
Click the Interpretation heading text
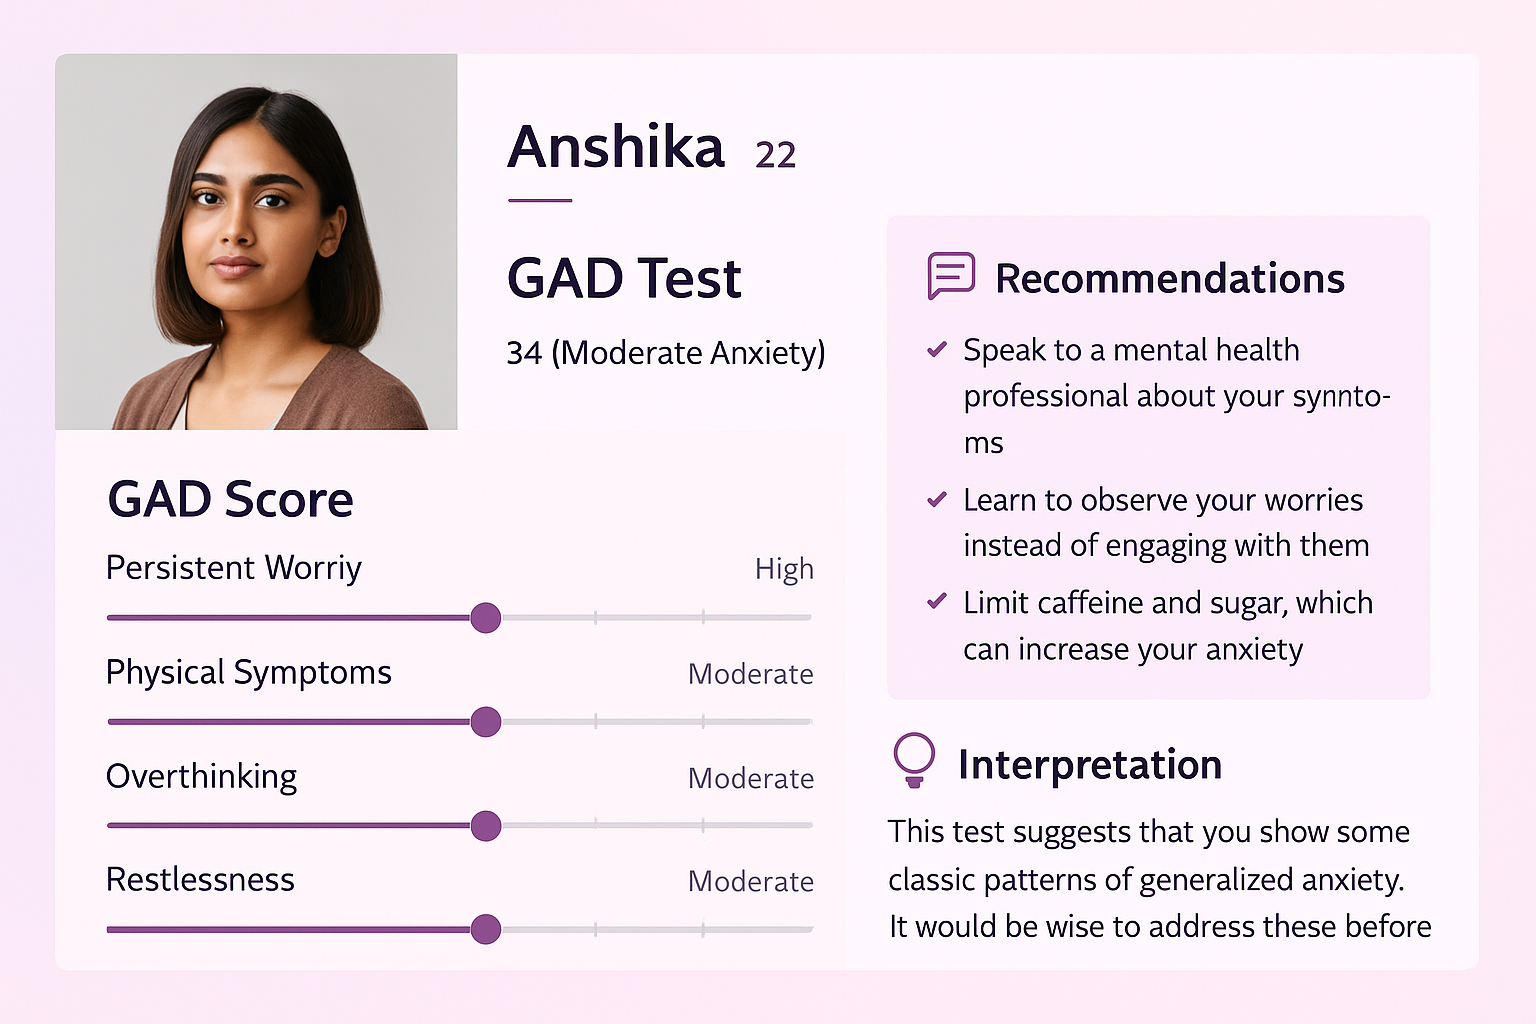point(1089,765)
